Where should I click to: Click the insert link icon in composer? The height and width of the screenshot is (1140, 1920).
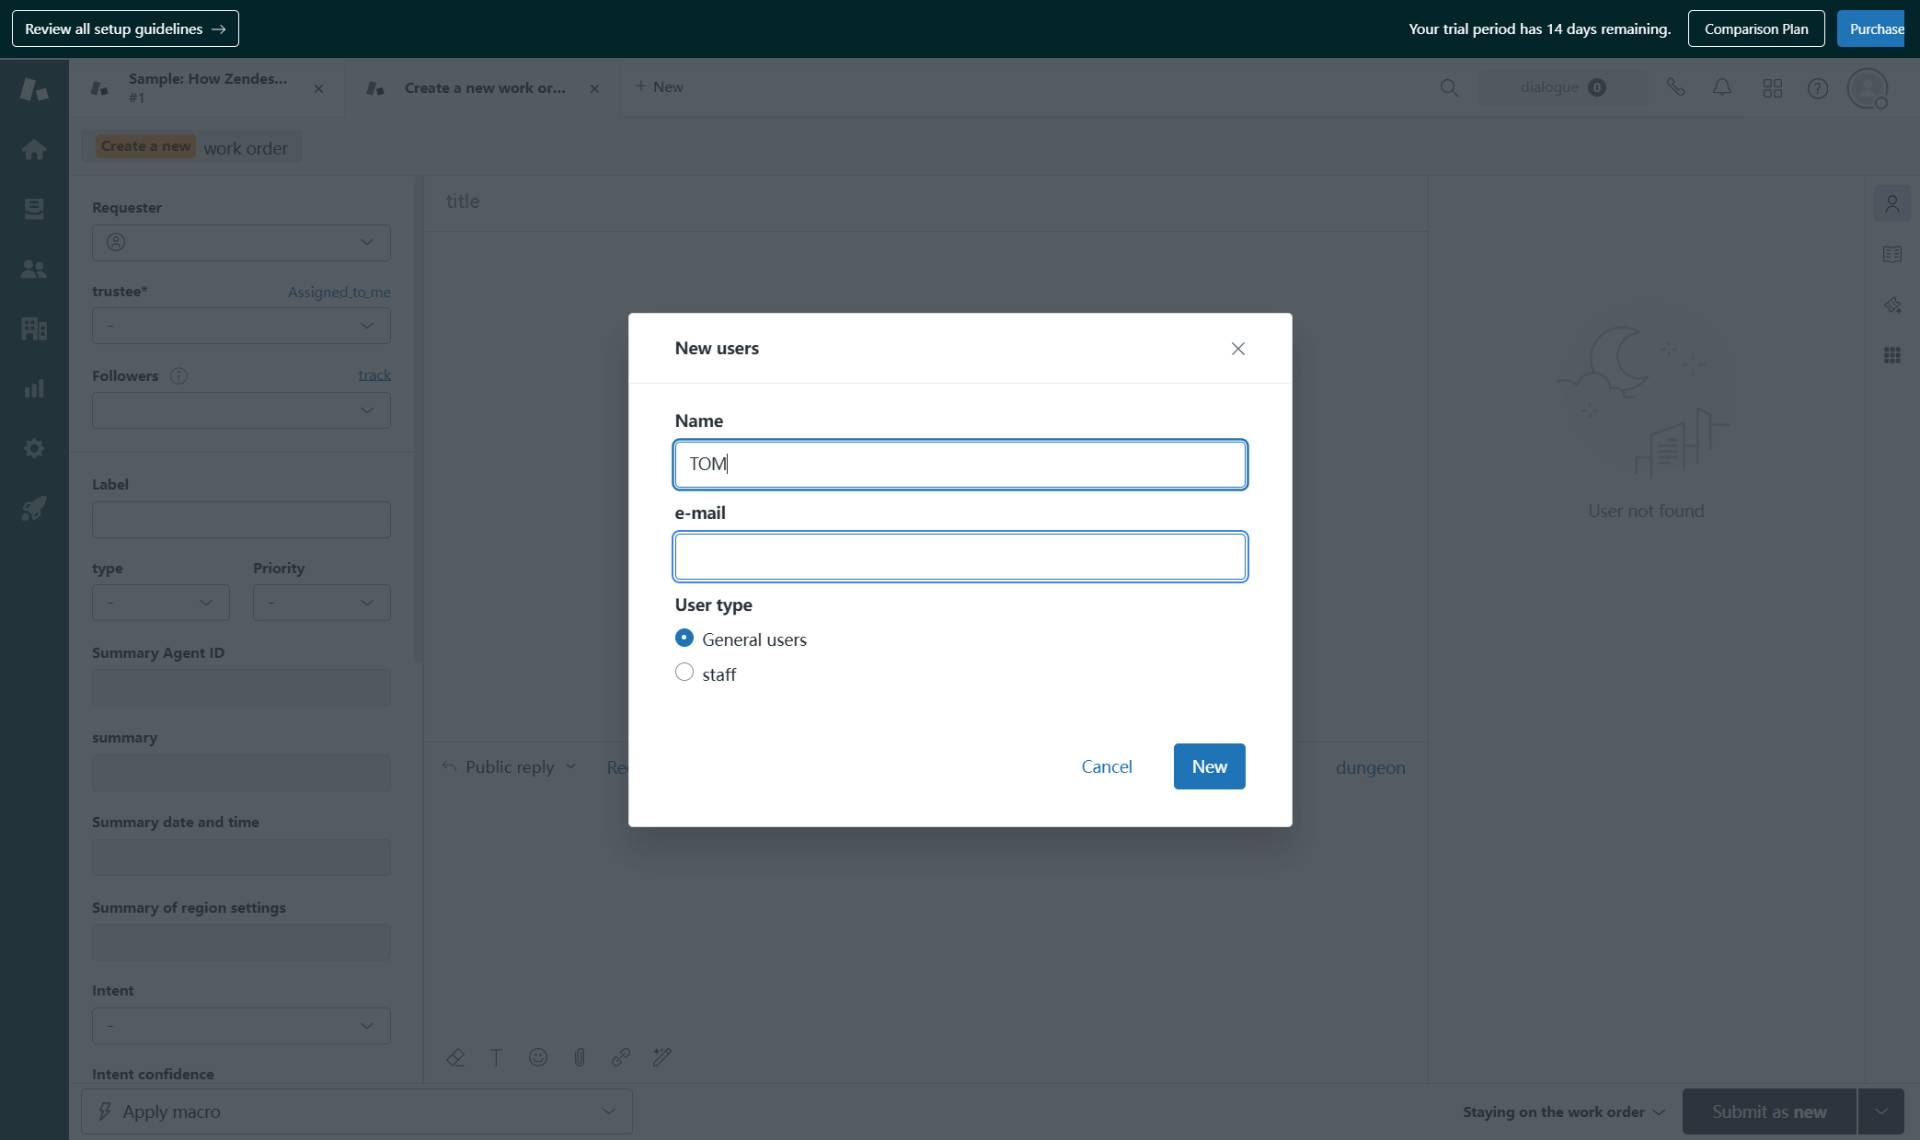[621, 1057]
